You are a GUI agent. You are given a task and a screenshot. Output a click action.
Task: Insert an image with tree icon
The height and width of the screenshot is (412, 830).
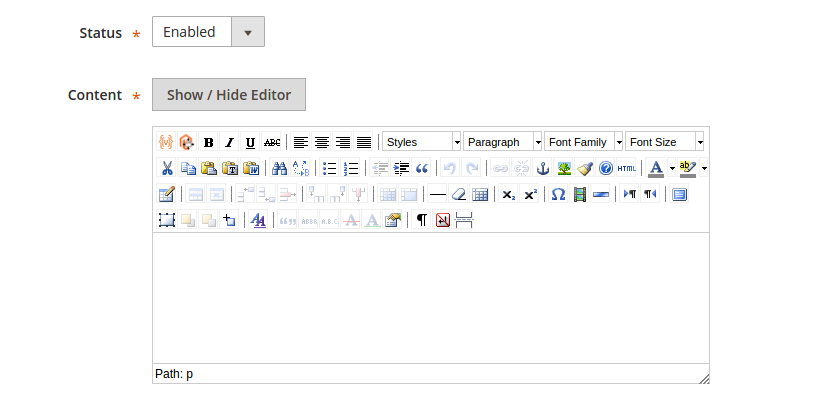click(x=564, y=168)
